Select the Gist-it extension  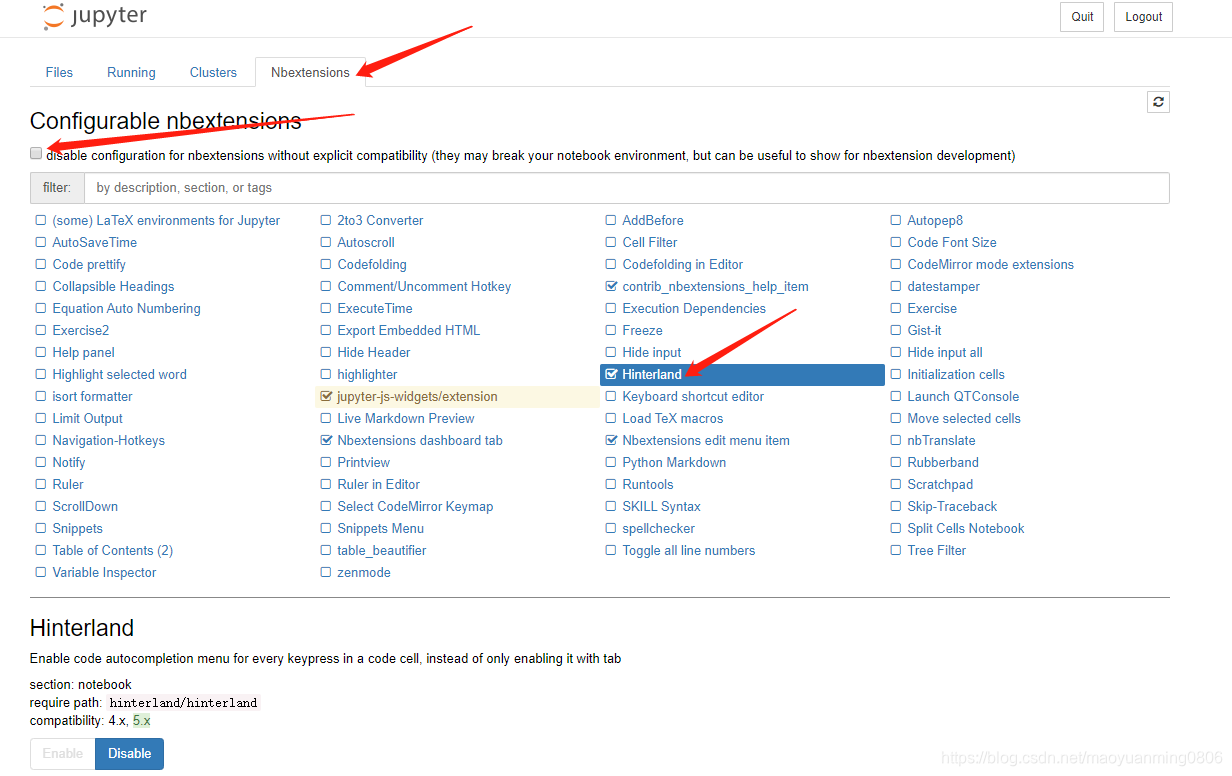pyautogui.click(x=924, y=331)
